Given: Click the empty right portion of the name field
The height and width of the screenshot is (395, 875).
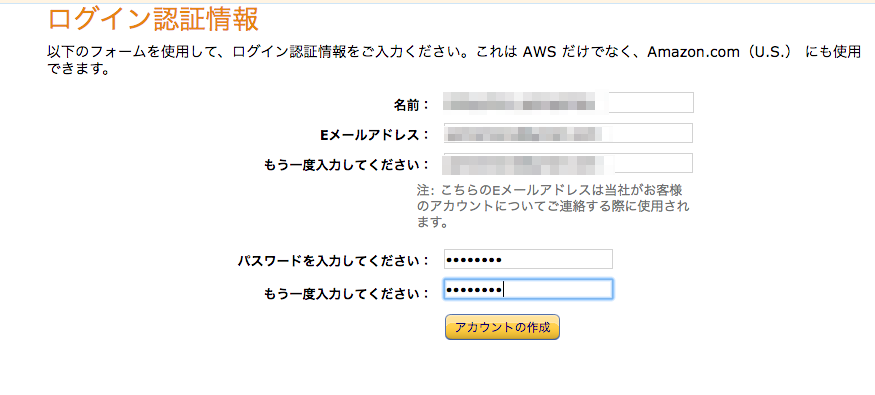Looking at the screenshot, I should [650, 103].
